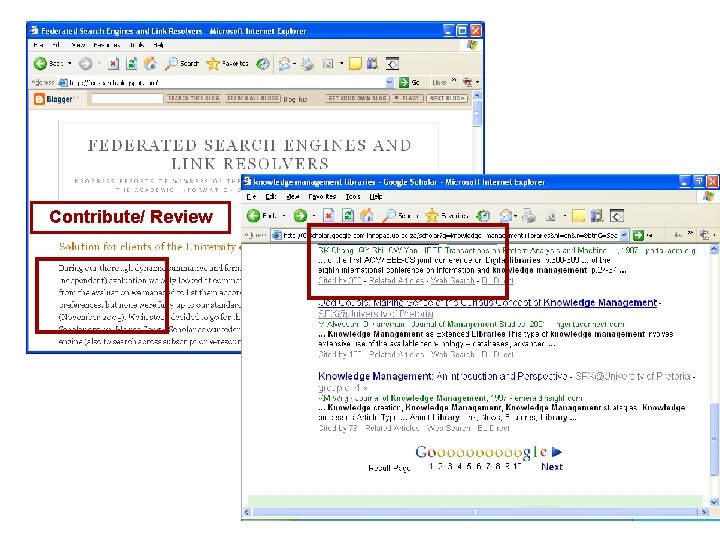720x540 pixels.
Task: Go to result page 2
Action: point(440,467)
